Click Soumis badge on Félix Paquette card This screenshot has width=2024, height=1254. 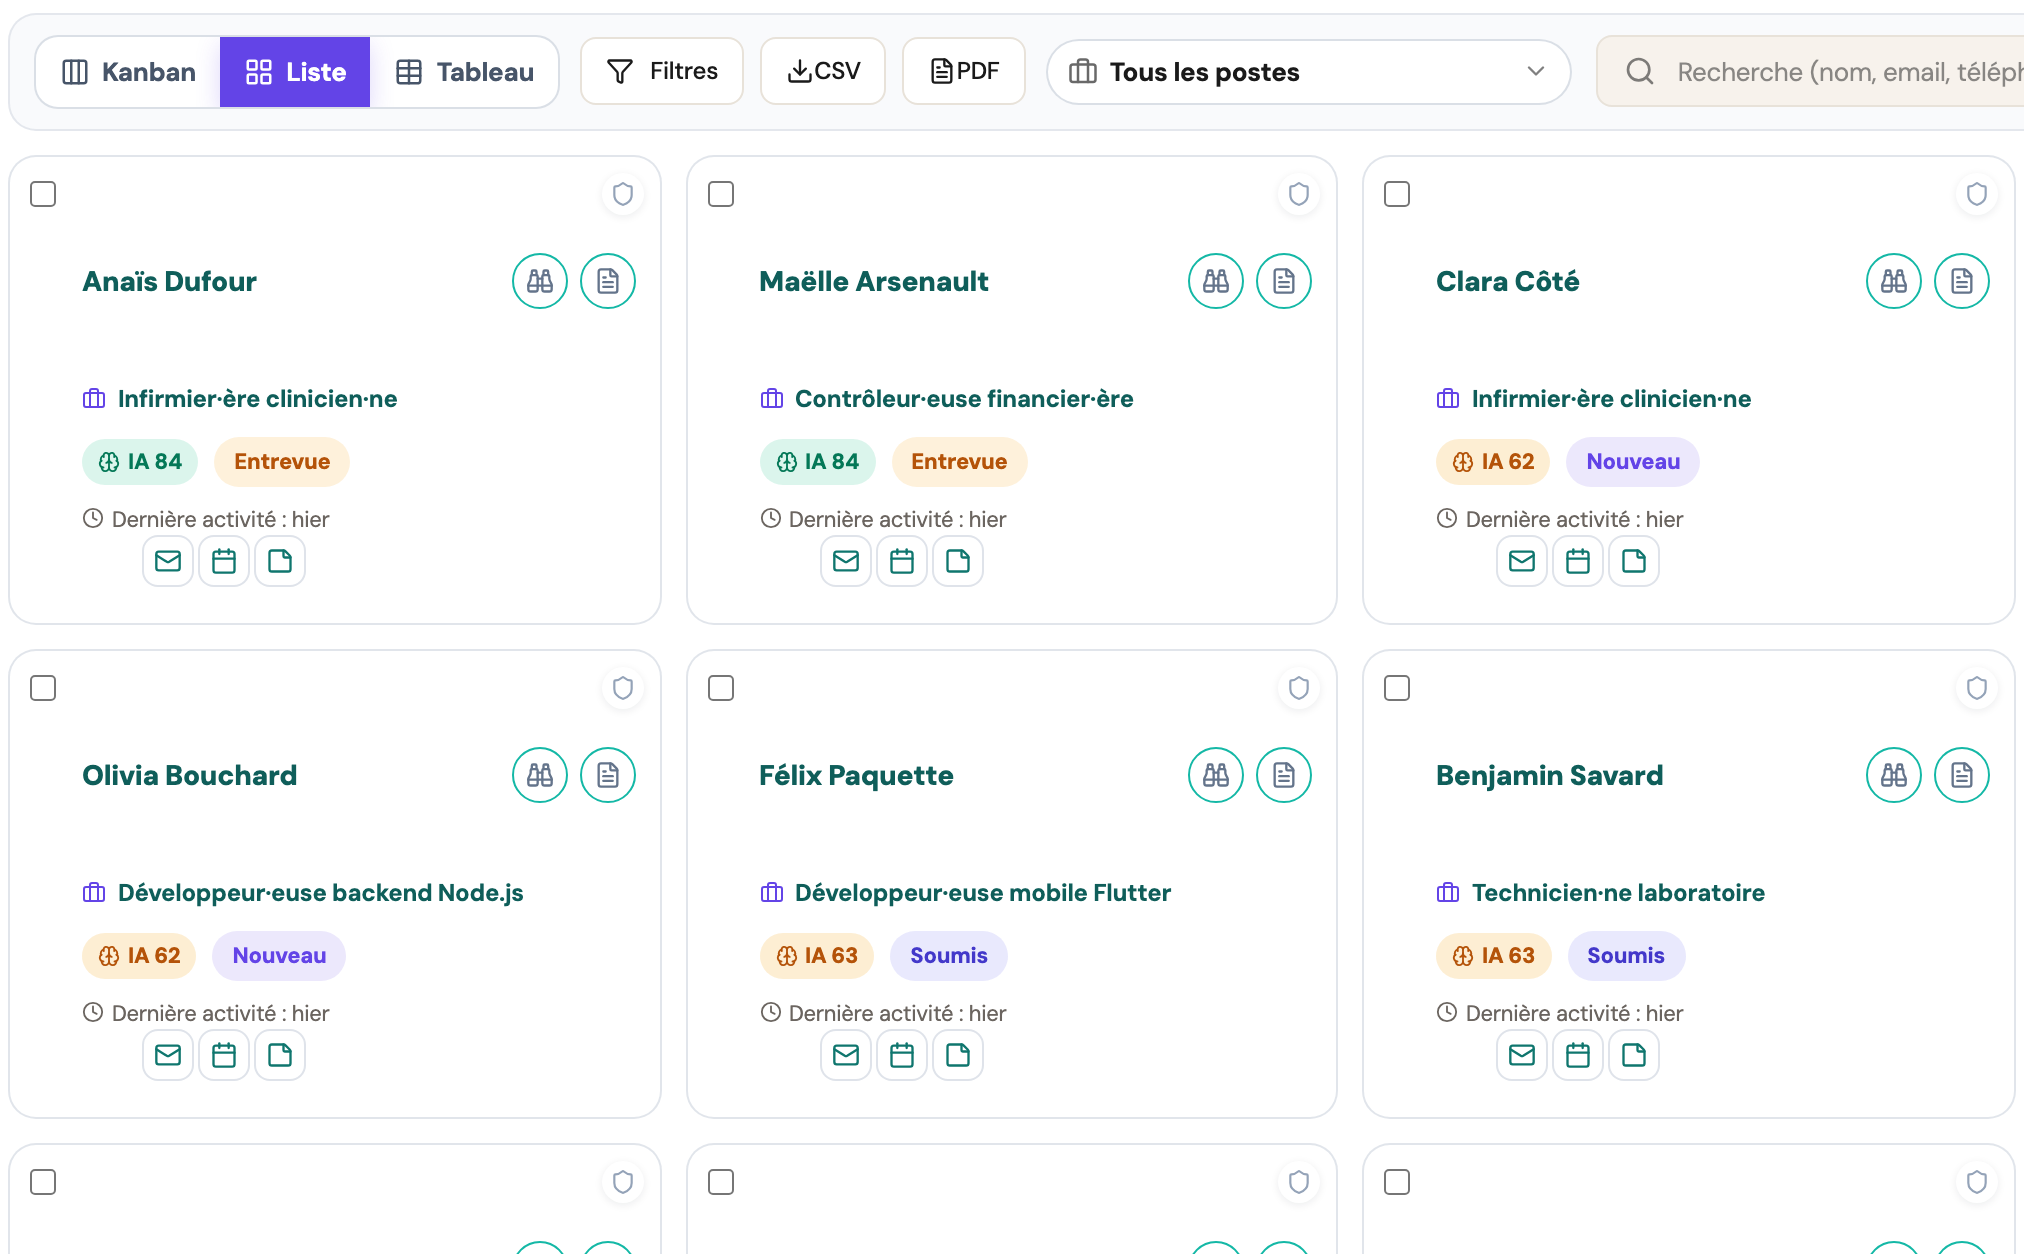pos(948,956)
